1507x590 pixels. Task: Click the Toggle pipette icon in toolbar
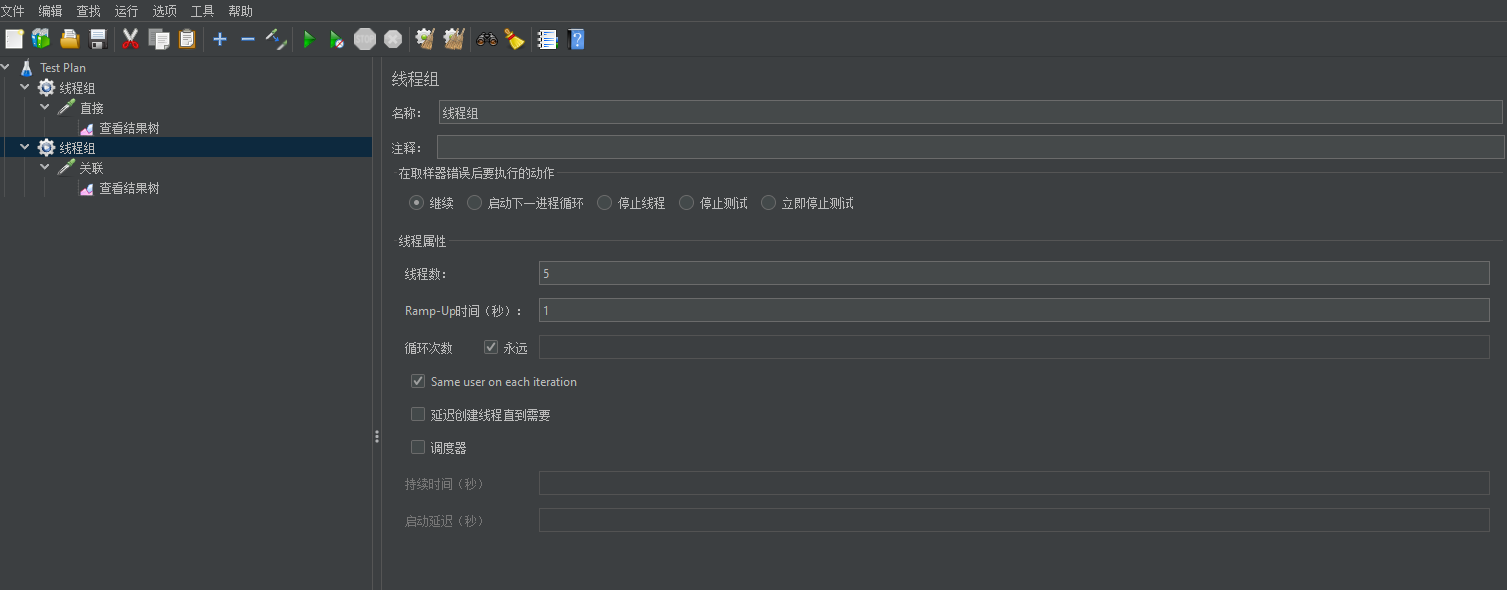[x=277, y=39]
